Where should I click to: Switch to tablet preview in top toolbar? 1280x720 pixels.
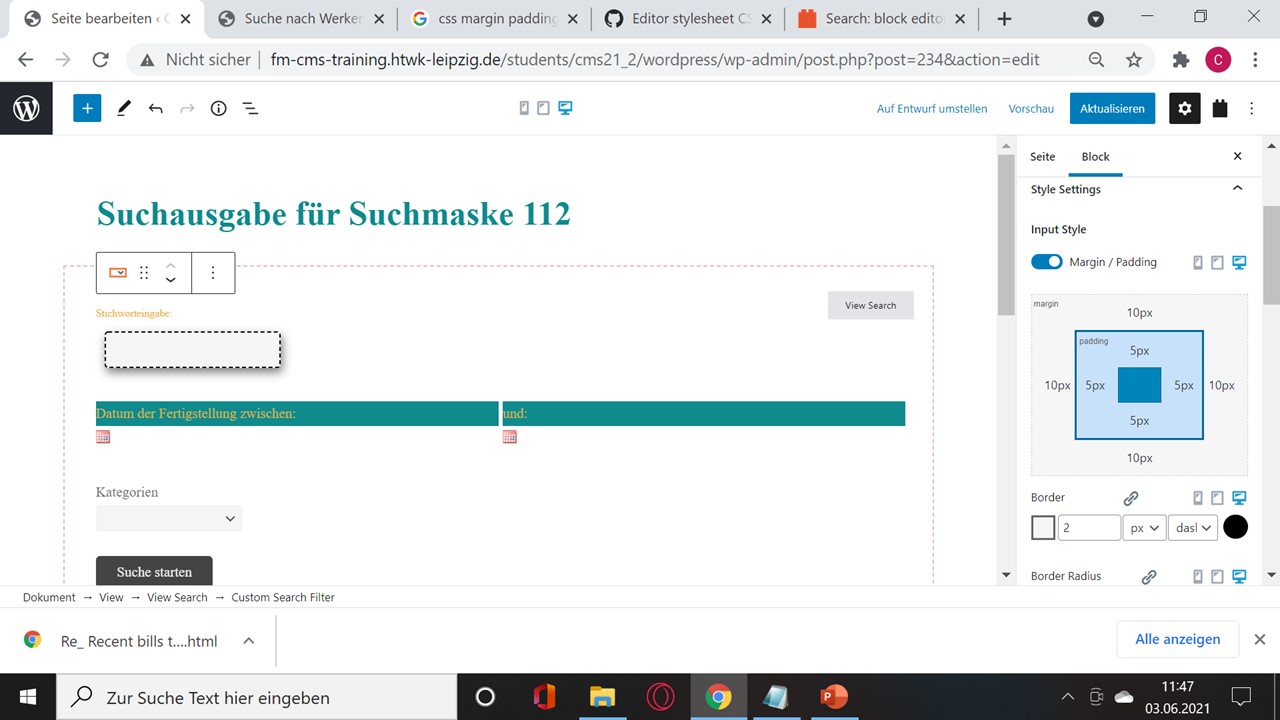[x=543, y=108]
